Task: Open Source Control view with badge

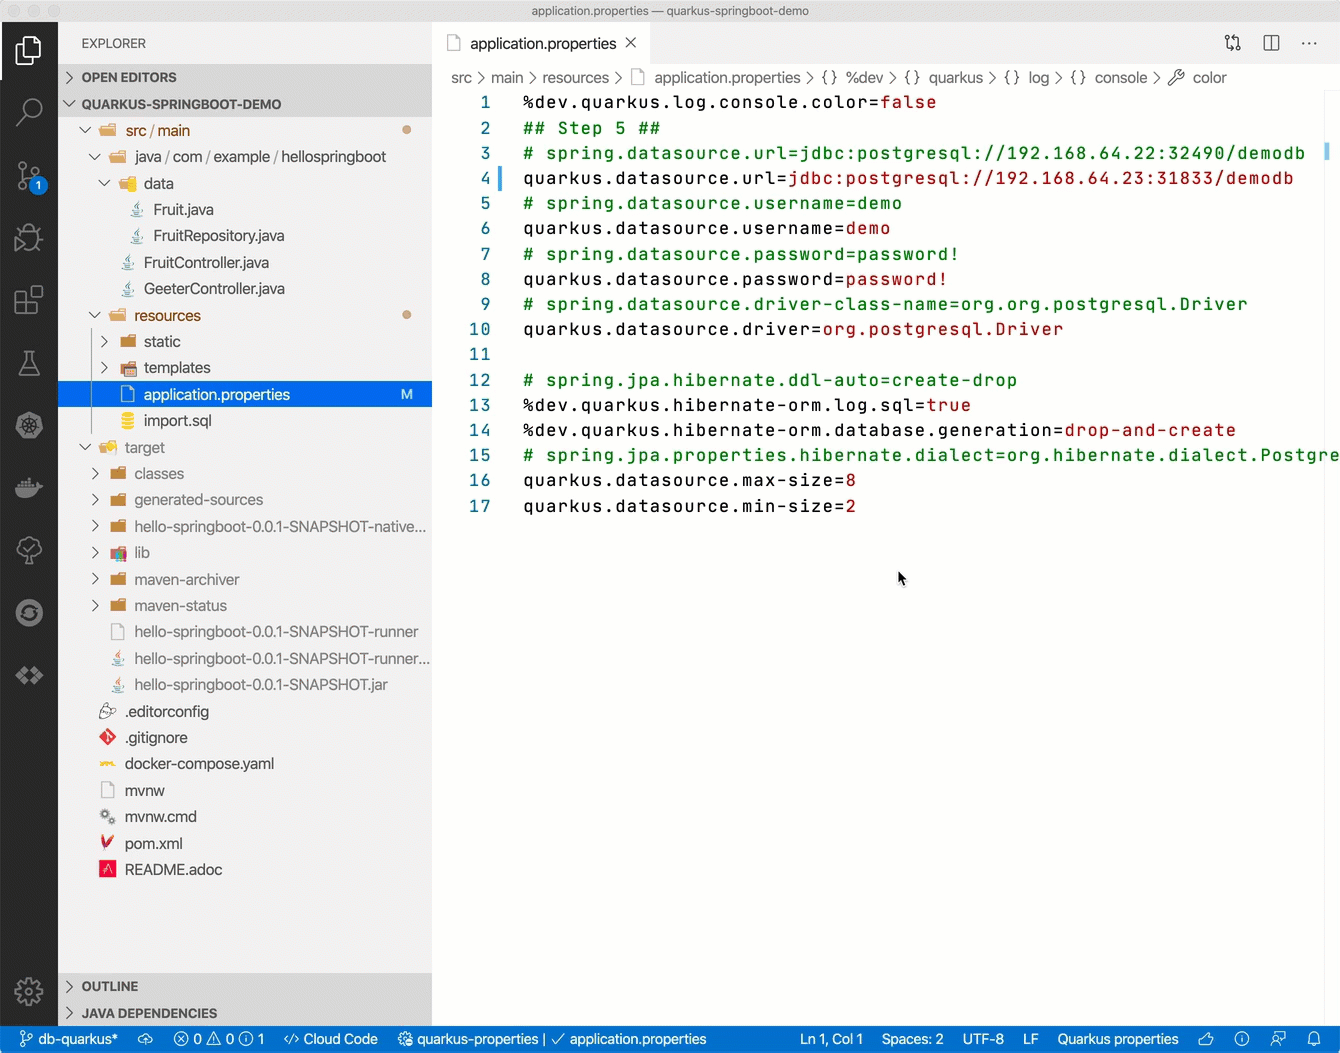Action: tap(29, 176)
